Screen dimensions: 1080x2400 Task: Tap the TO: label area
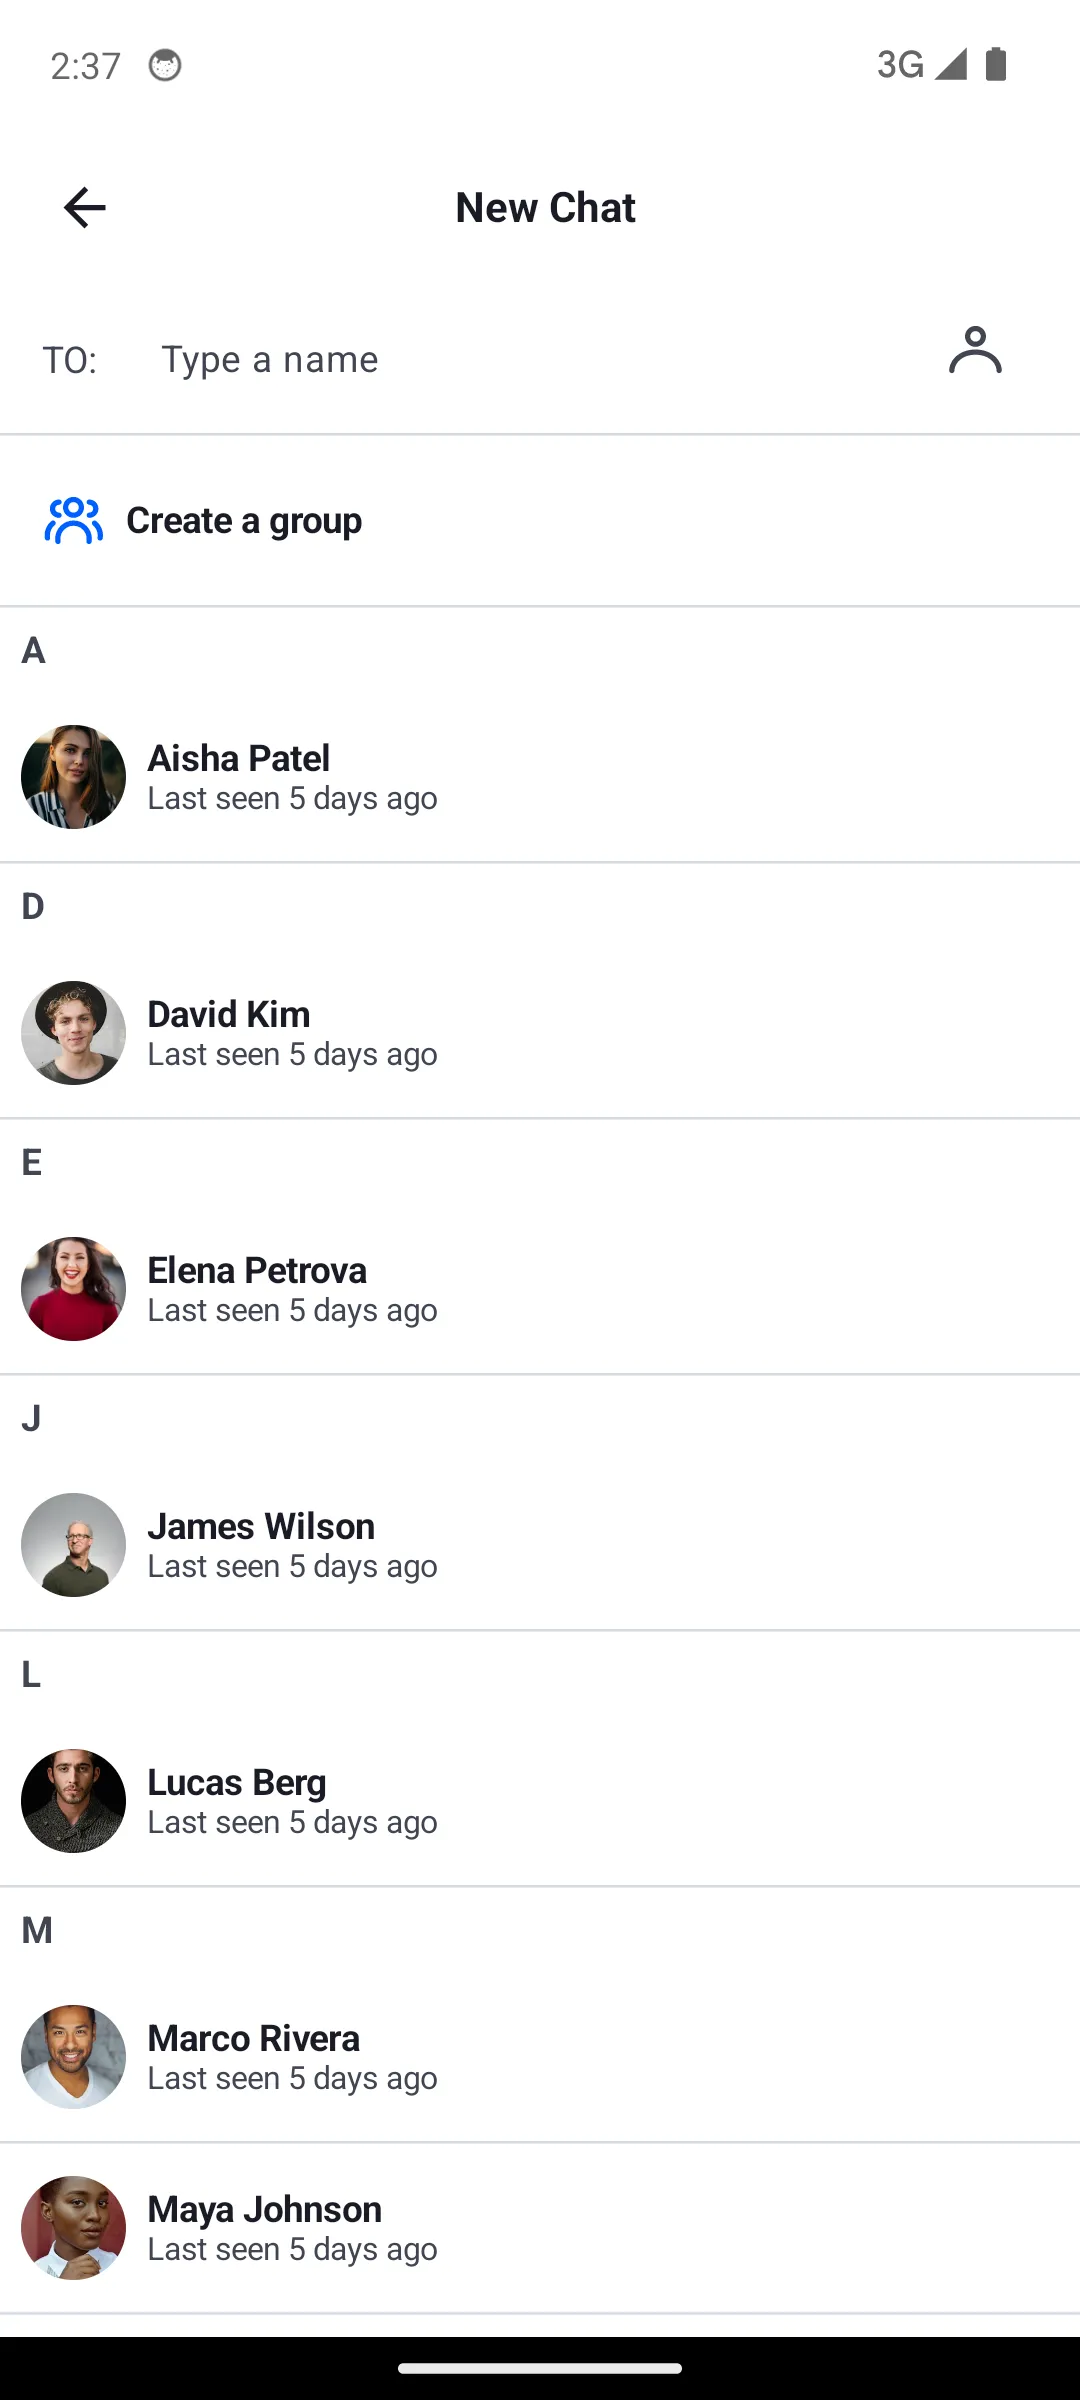70,359
